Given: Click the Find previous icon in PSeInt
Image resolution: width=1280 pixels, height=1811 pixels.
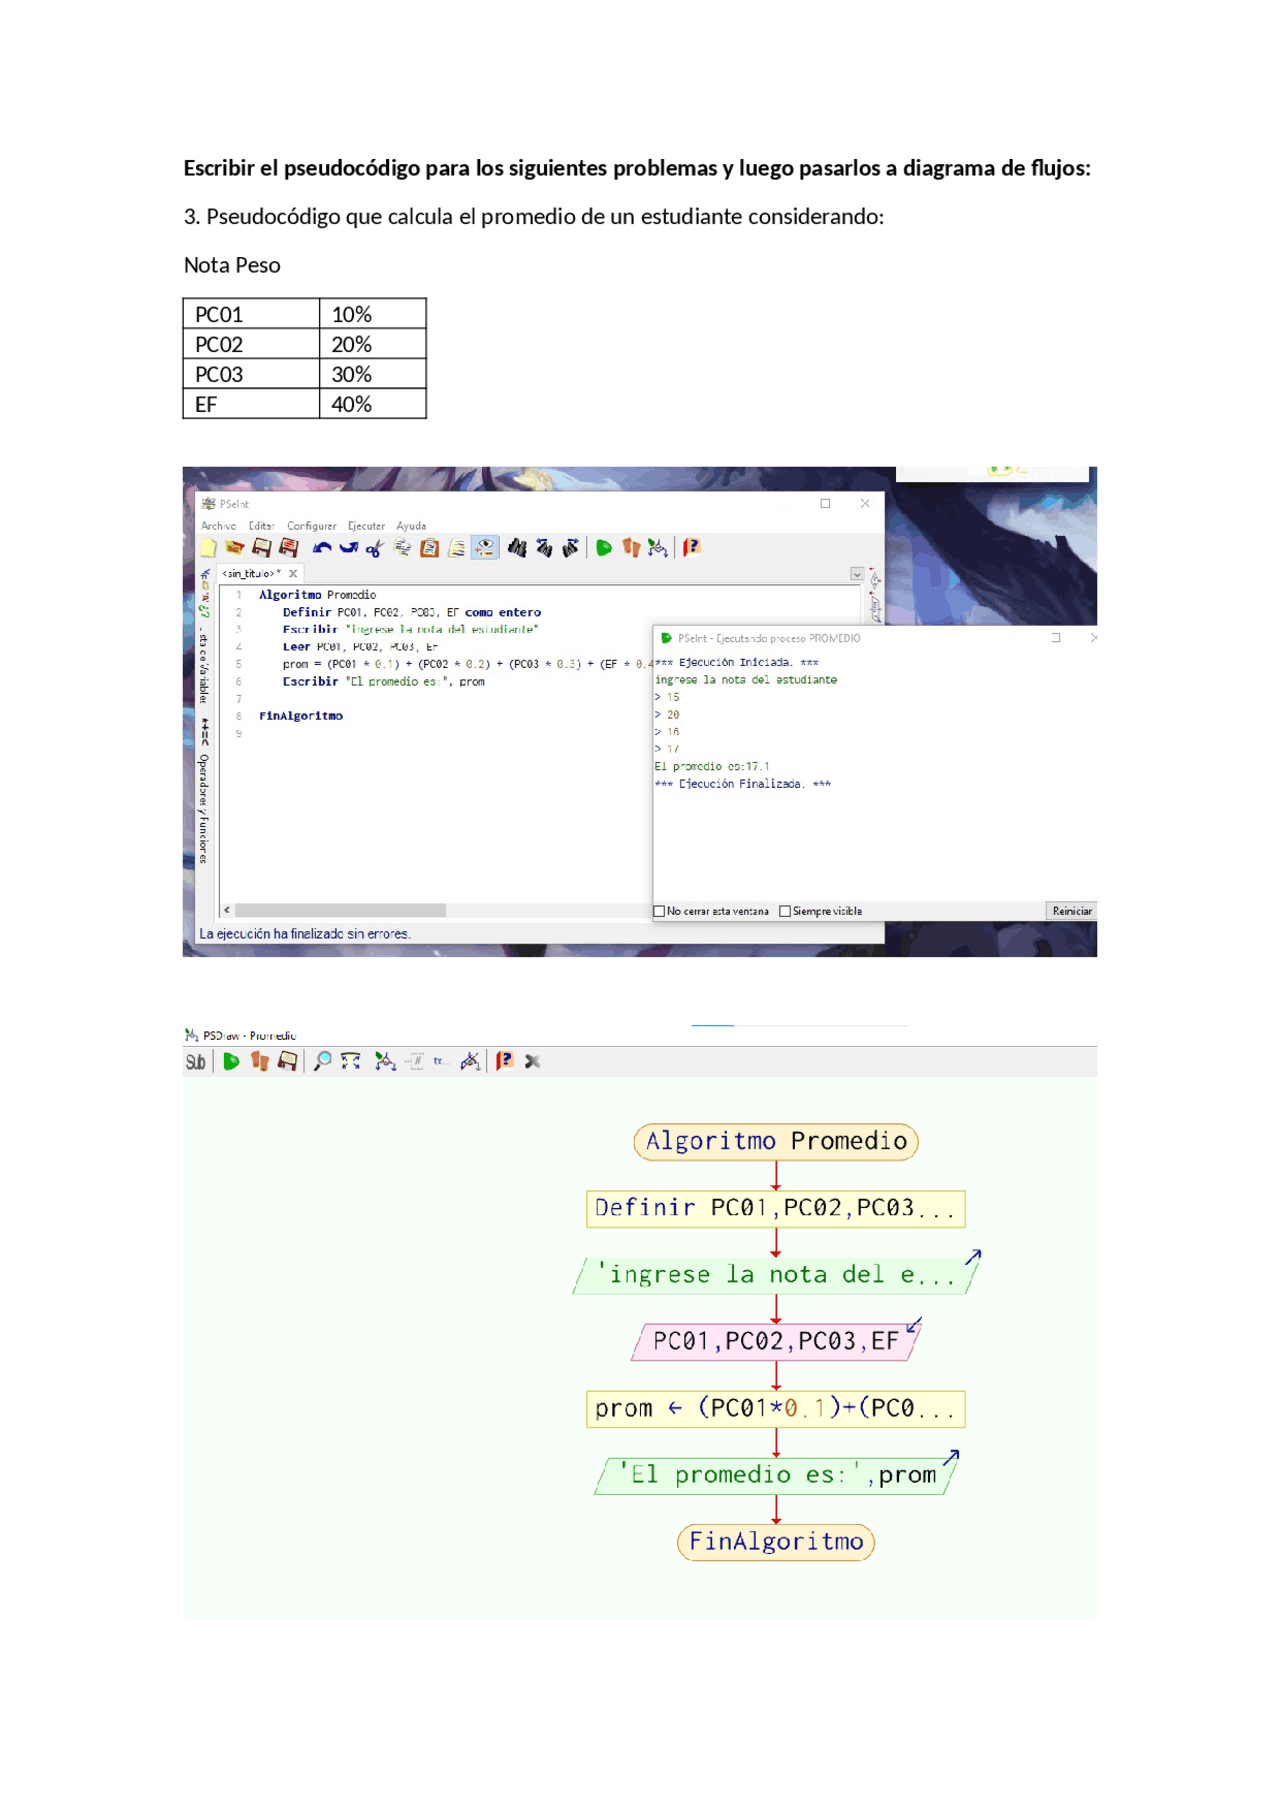Looking at the screenshot, I should [544, 548].
